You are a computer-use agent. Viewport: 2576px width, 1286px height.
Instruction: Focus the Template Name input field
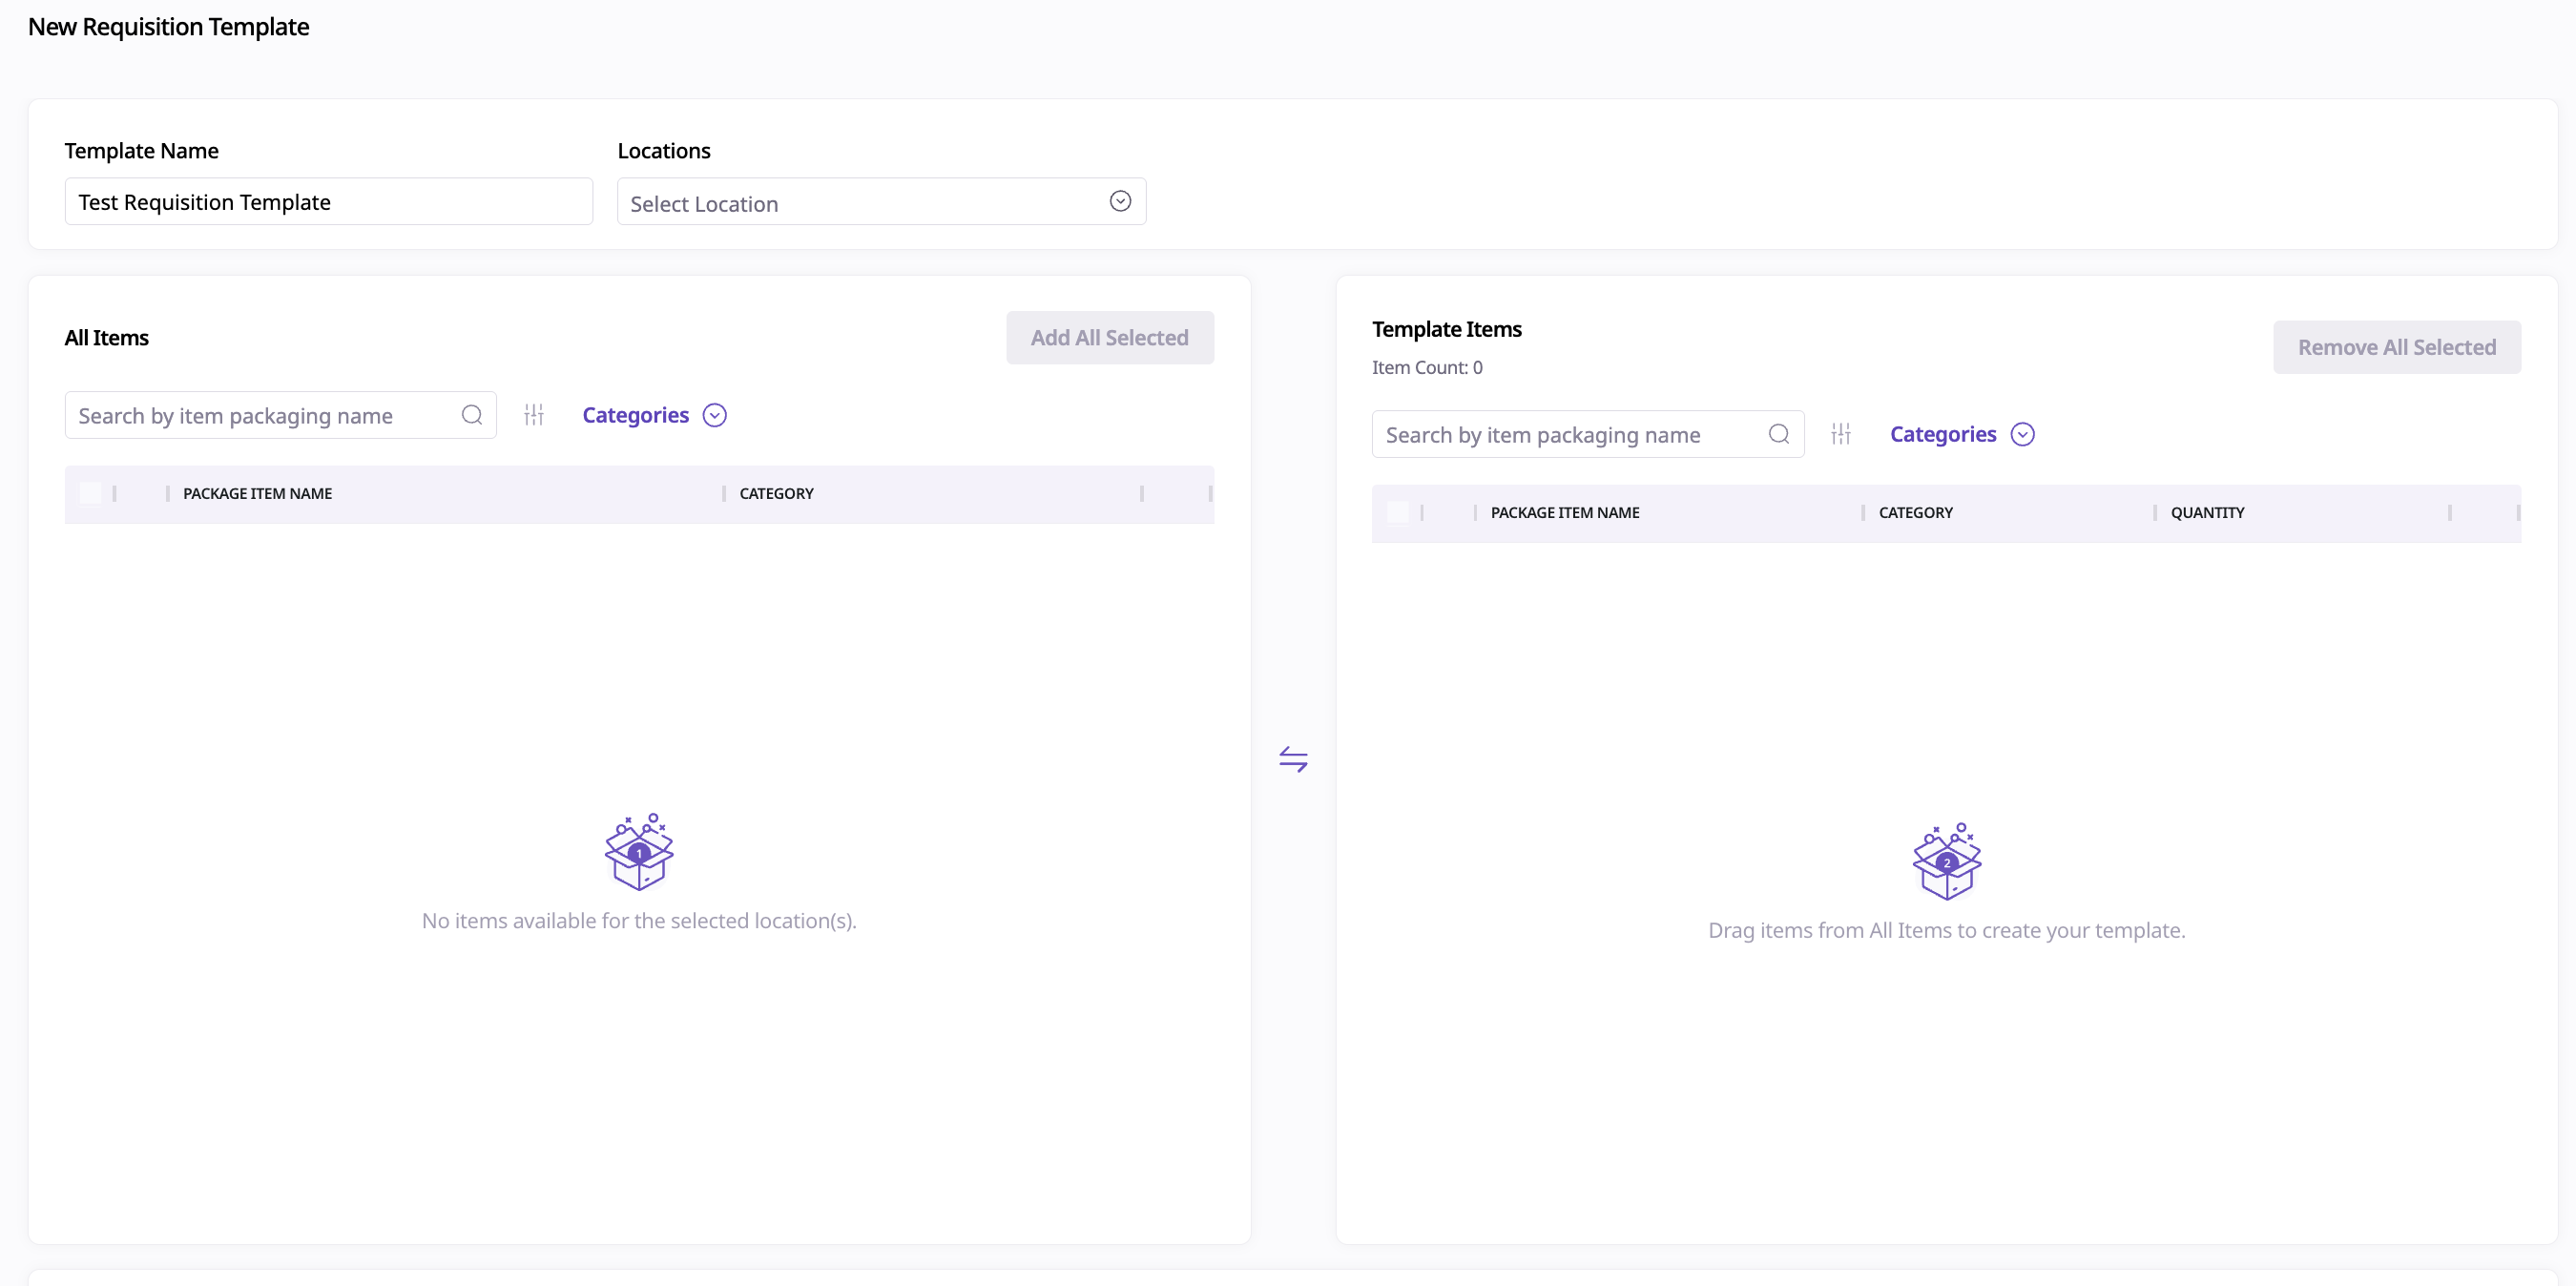coord(328,202)
